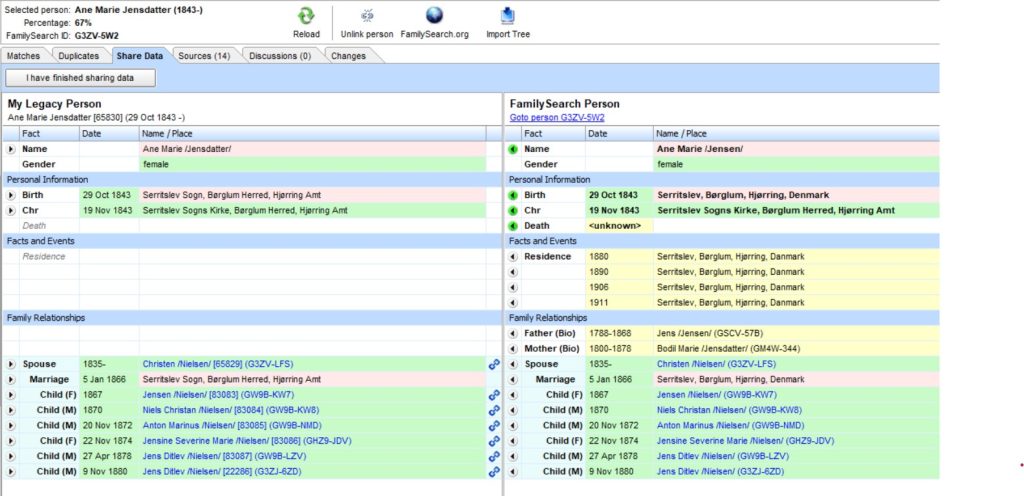
Task: Click arrow beside Legacy Spouse row
Action: click(10, 364)
